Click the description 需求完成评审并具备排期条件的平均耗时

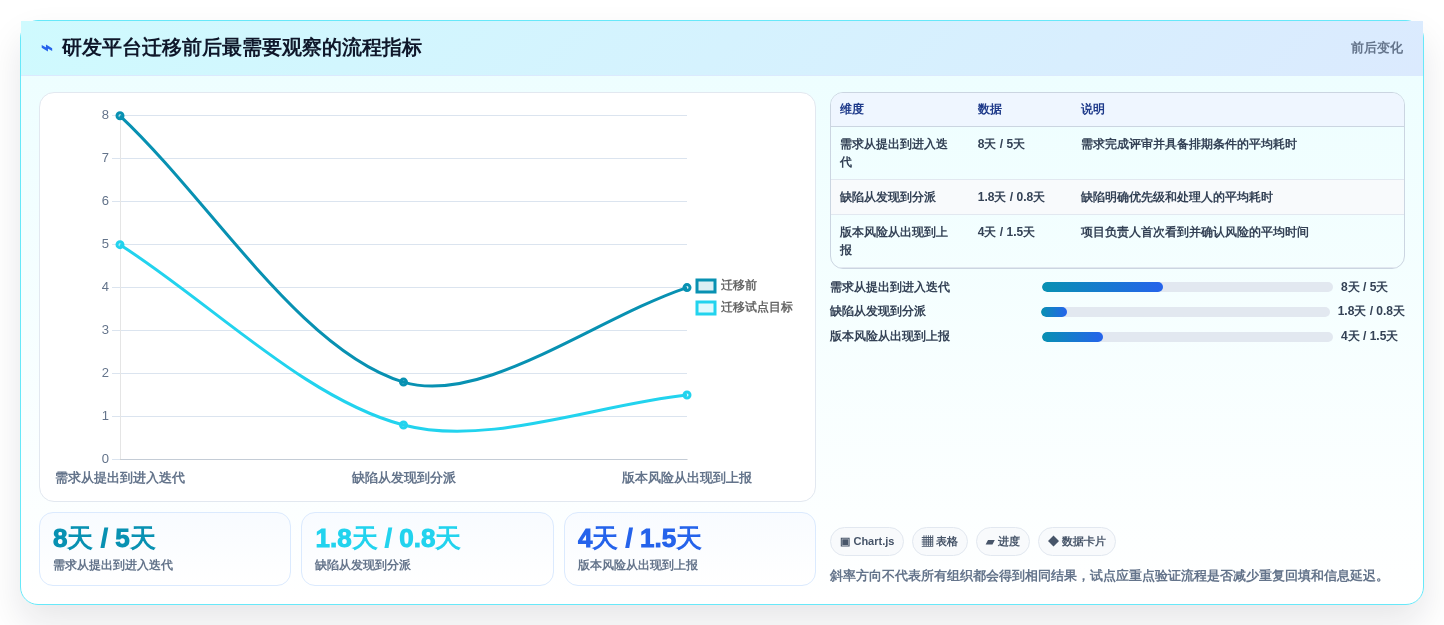pos(1189,145)
